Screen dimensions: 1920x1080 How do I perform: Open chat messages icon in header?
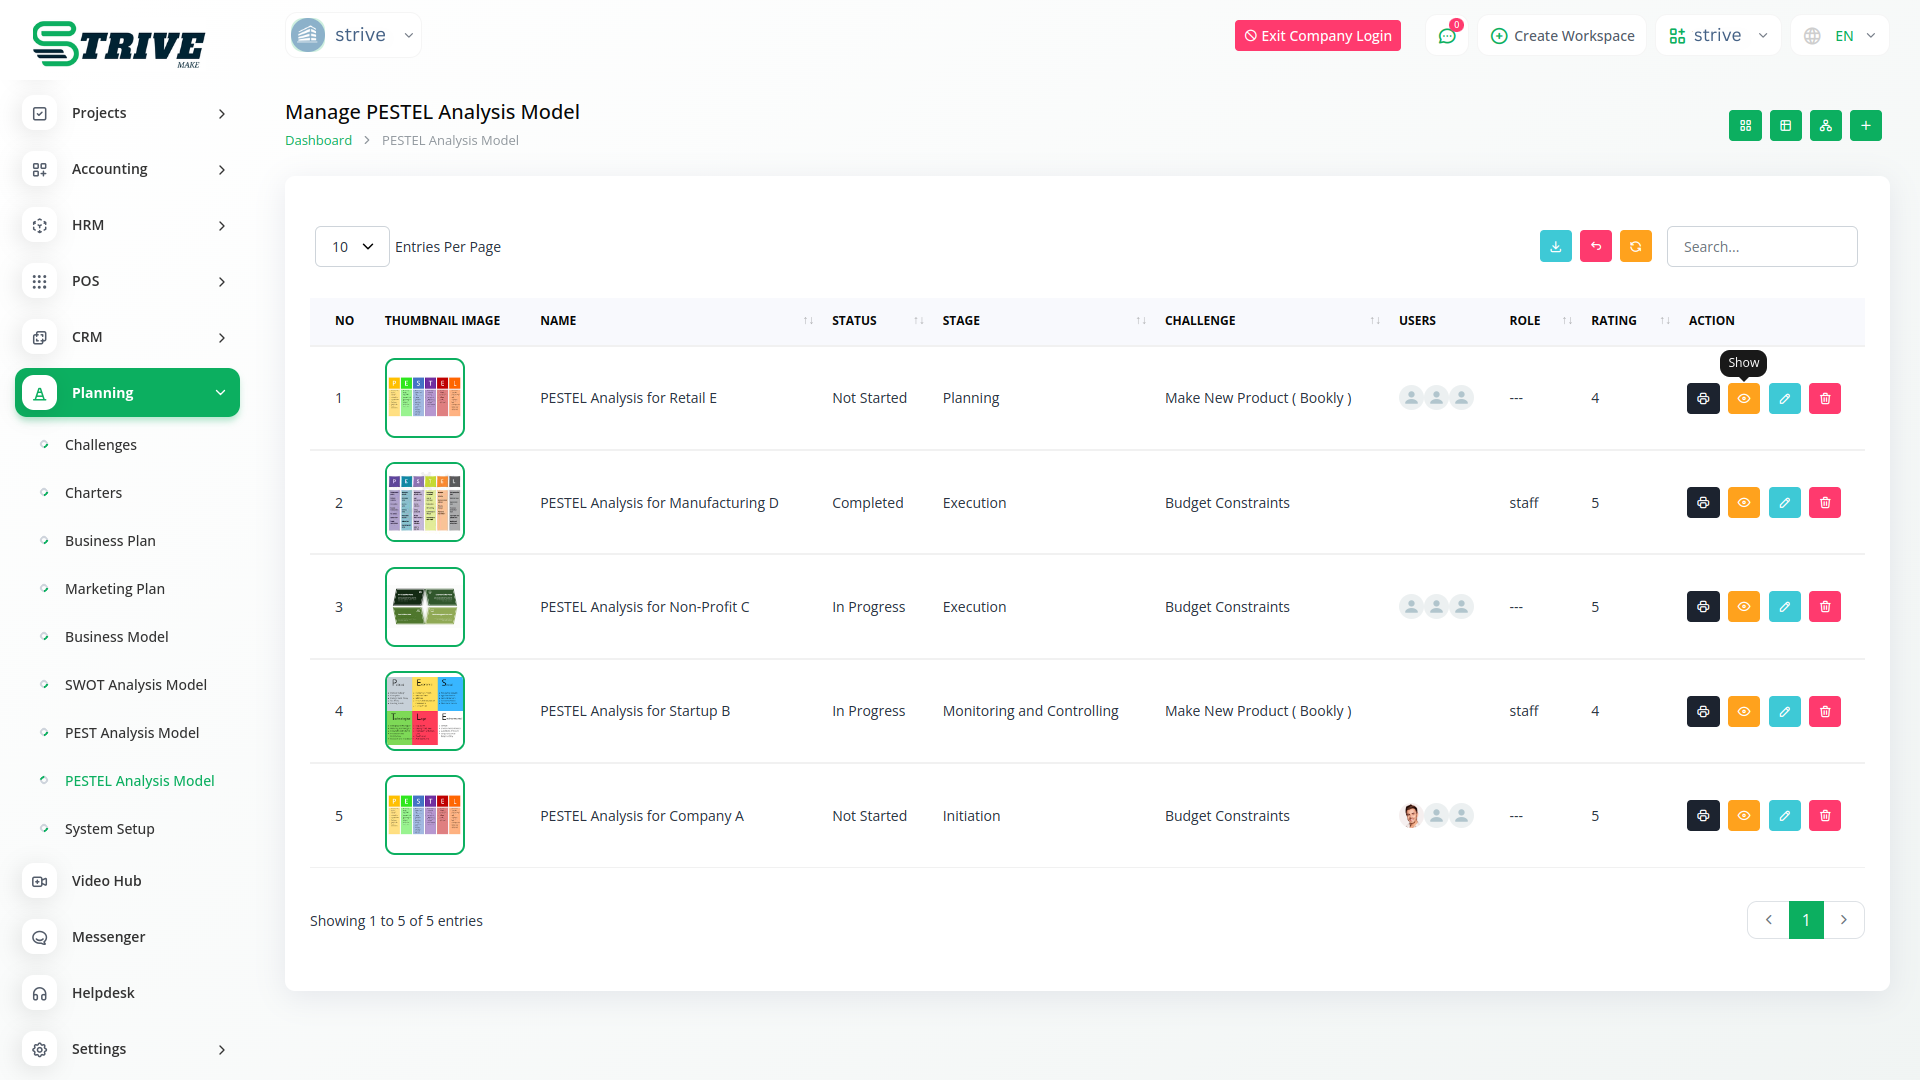point(1446,36)
